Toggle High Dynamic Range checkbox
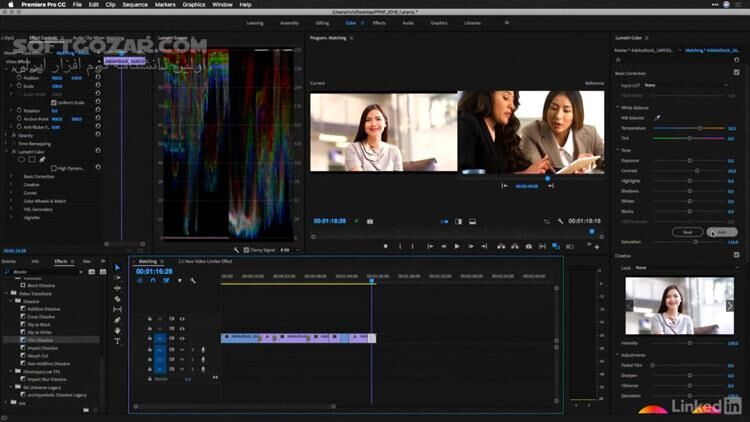 (x=54, y=168)
